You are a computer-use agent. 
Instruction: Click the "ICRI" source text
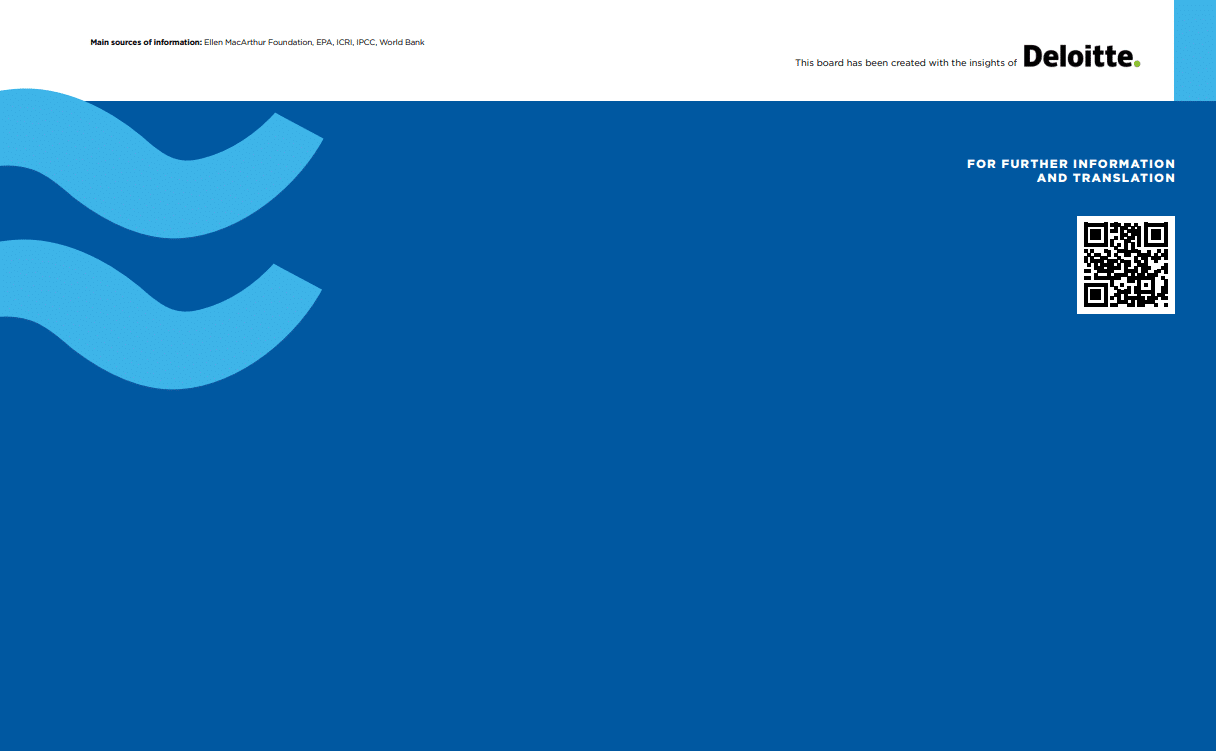[x=345, y=42]
